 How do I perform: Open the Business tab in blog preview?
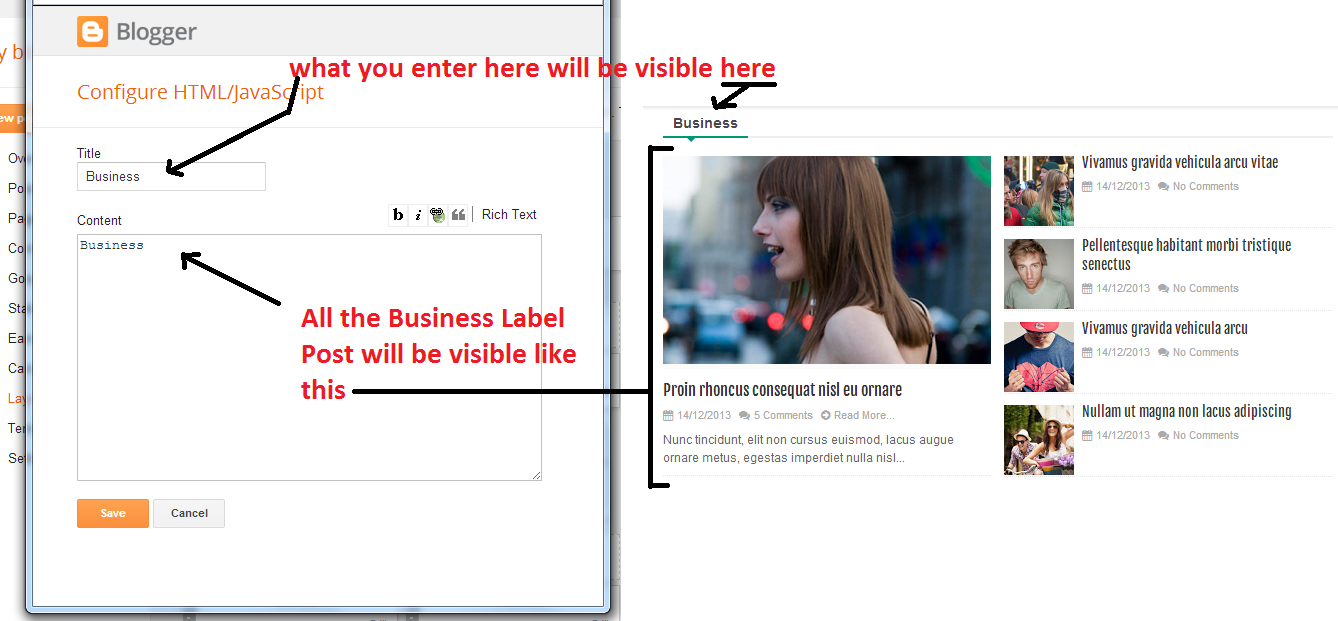point(705,123)
